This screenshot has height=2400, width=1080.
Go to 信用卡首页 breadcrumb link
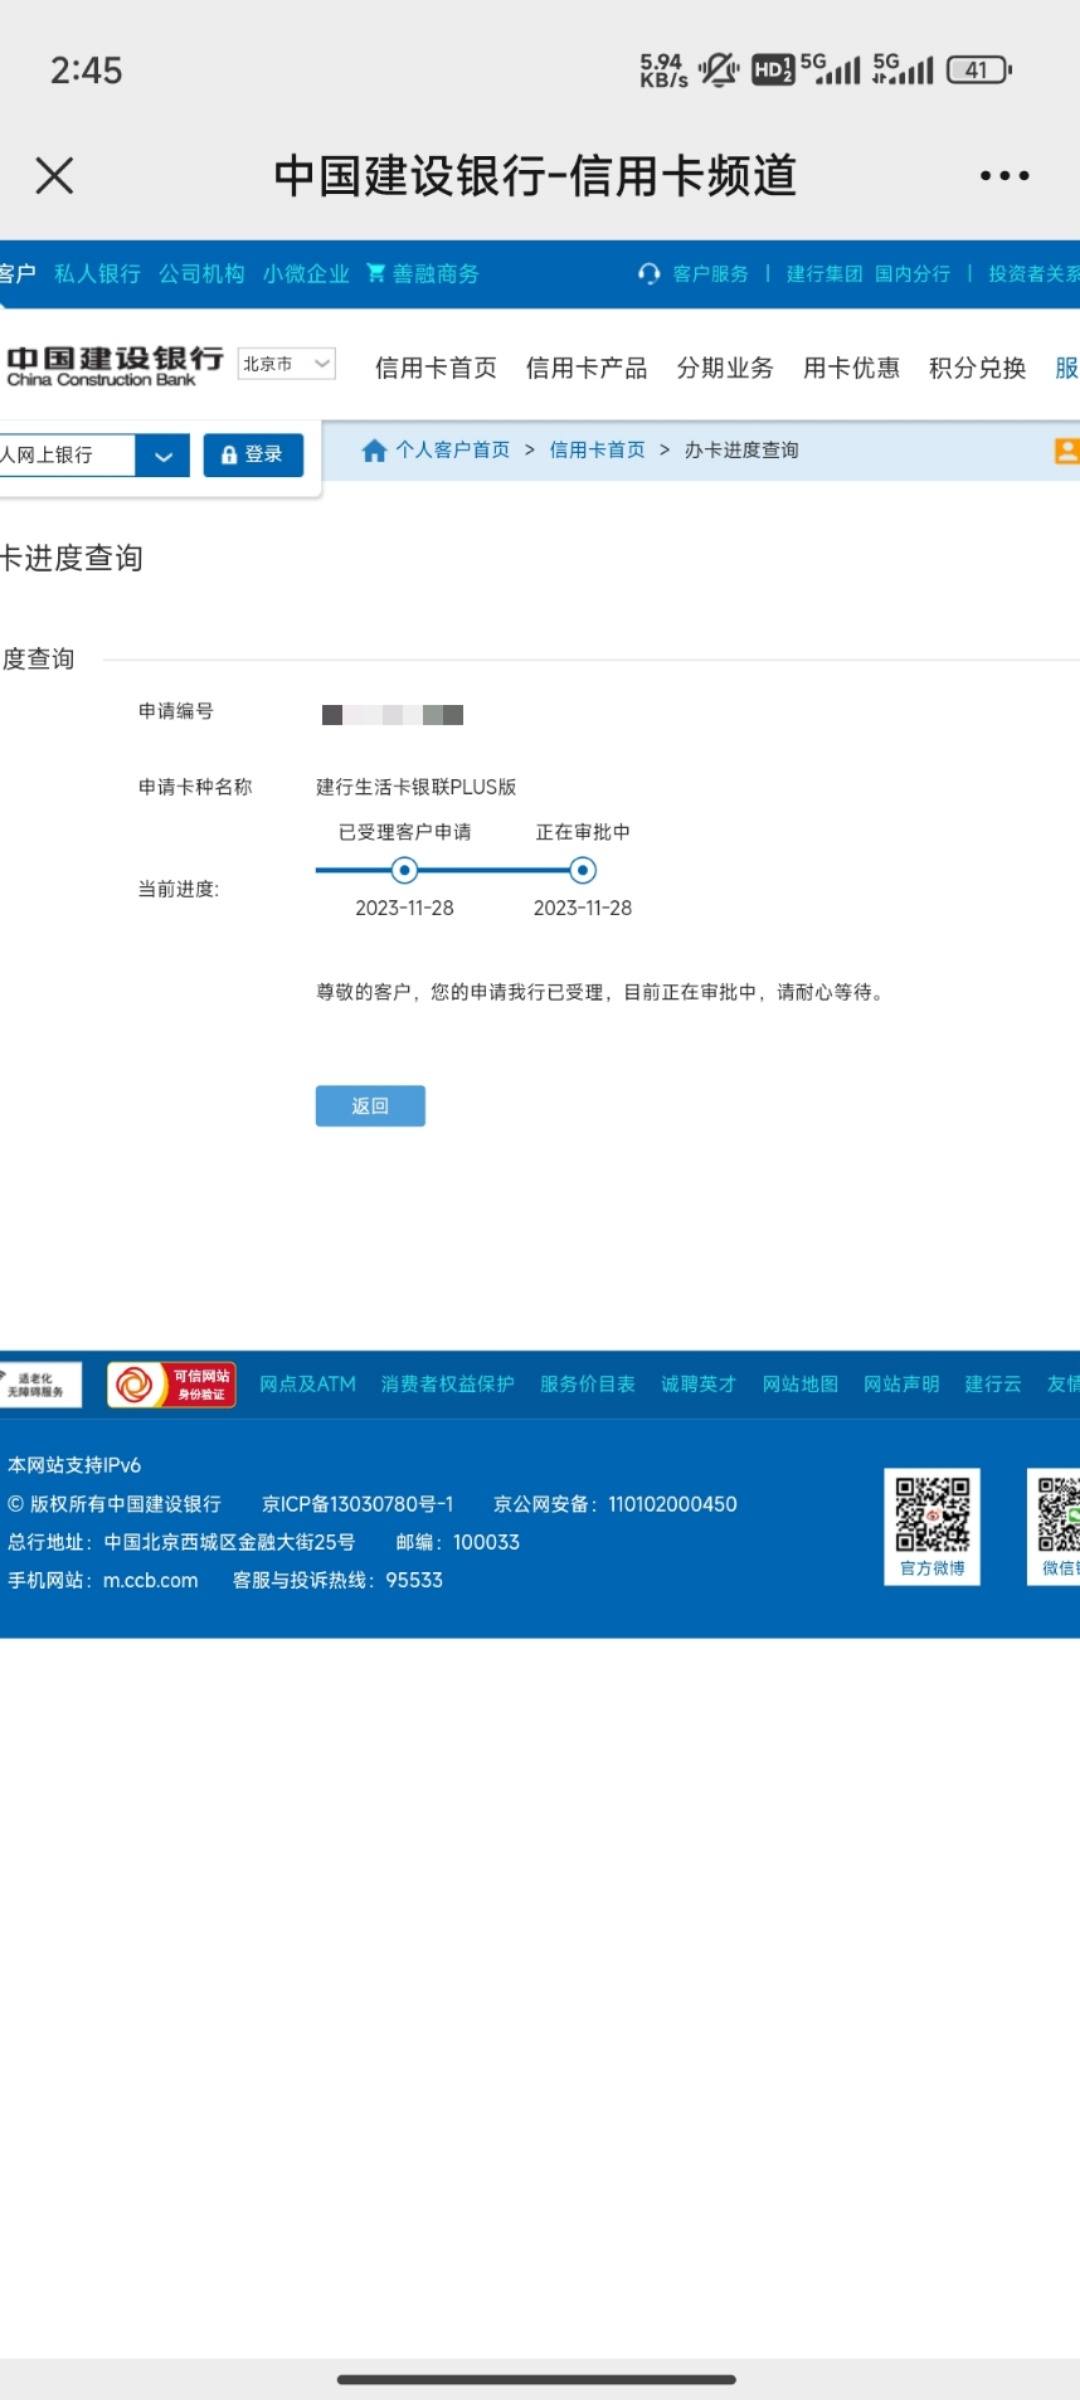point(597,450)
